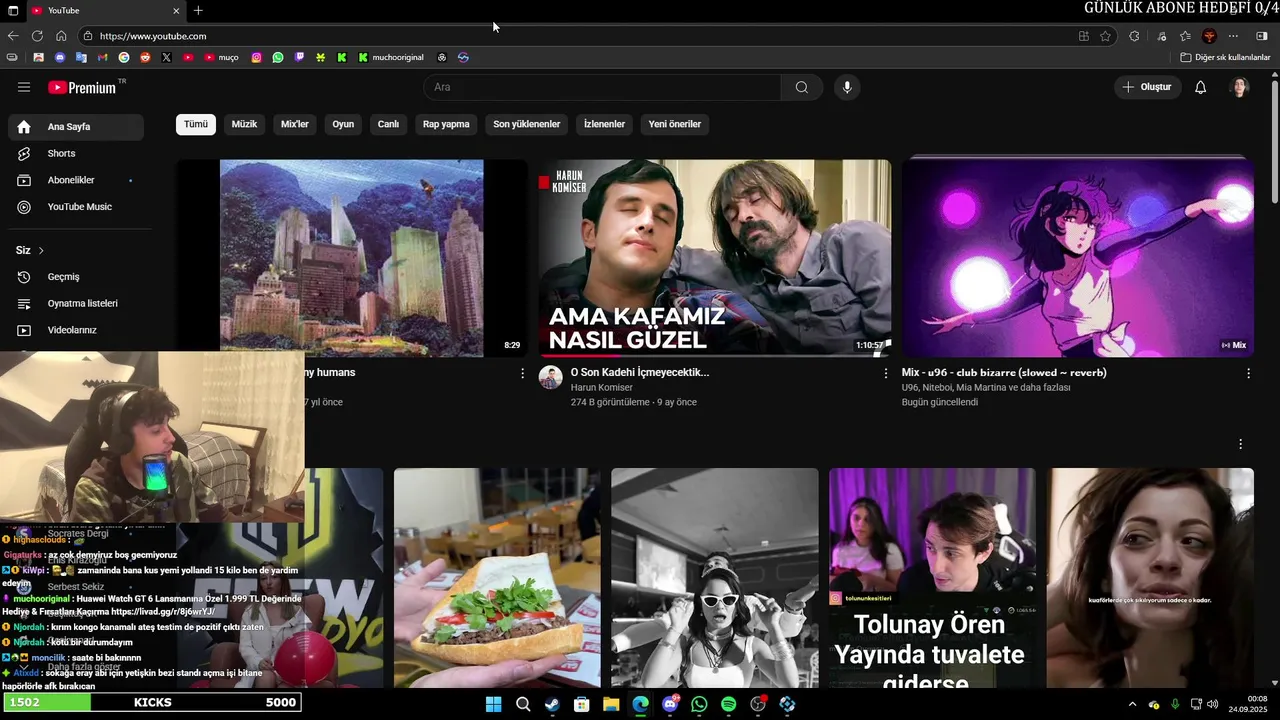Open YouTube Music in the sidebar
1280x720 pixels.
[76, 206]
